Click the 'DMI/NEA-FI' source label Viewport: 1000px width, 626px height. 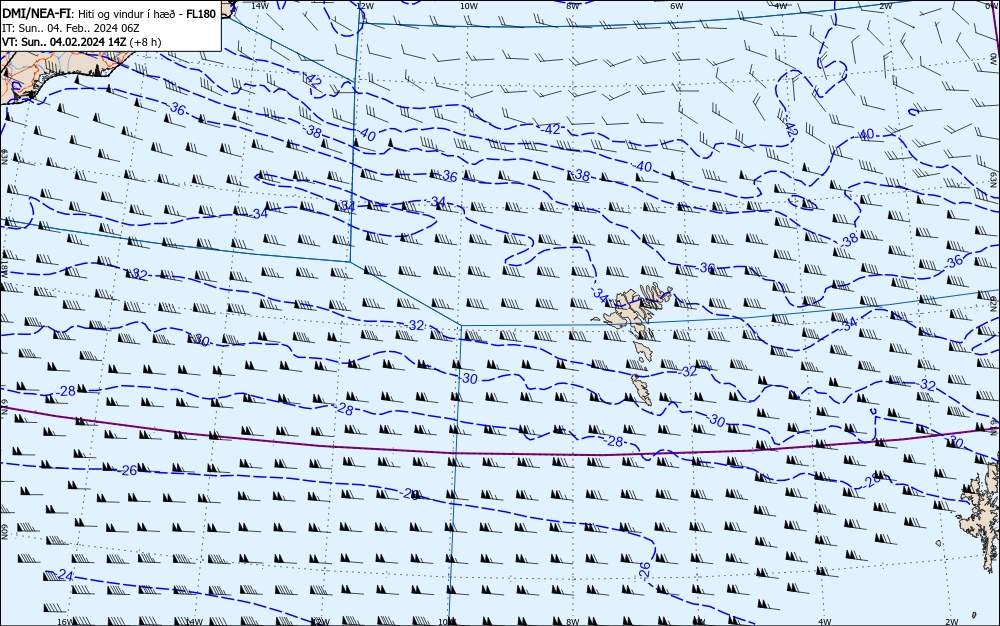(36, 15)
